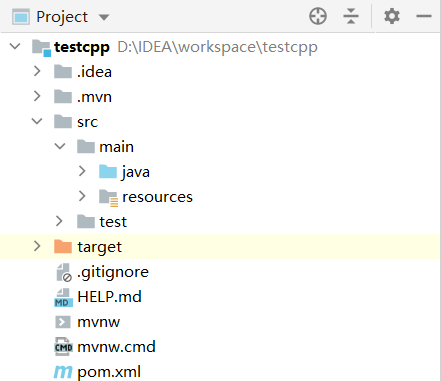This screenshot has width=441, height=381.
Task: Click the .gitignore file icon
Action: [64, 272]
